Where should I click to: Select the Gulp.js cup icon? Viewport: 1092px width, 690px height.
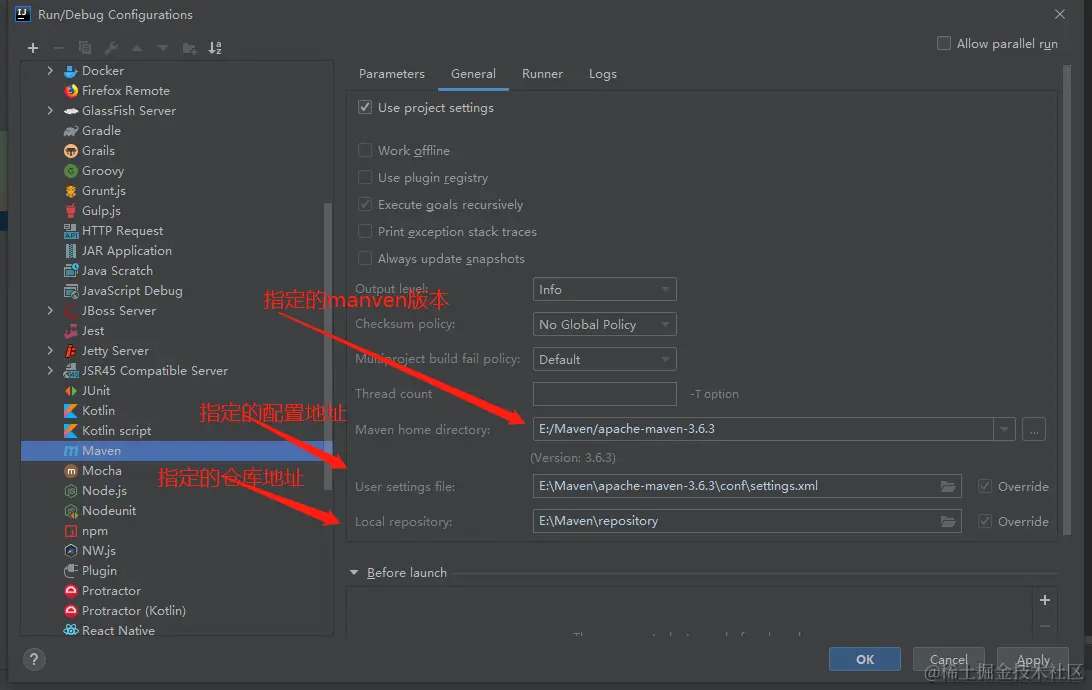click(70, 210)
